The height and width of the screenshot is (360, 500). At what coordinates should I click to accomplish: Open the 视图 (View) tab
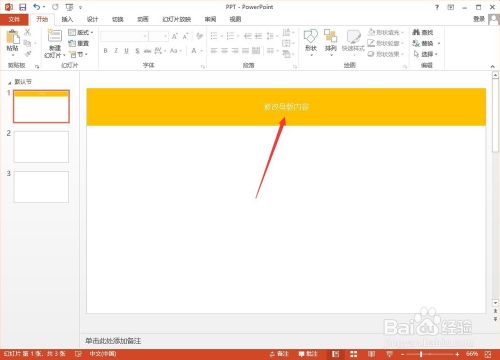tap(235, 19)
